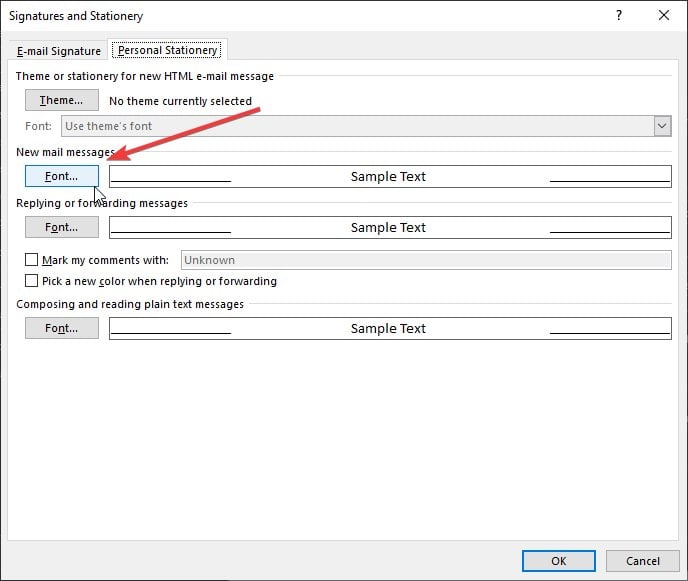Screen dimensions: 688x581
Task: Open Font settings for new mail messages
Action: click(x=61, y=176)
